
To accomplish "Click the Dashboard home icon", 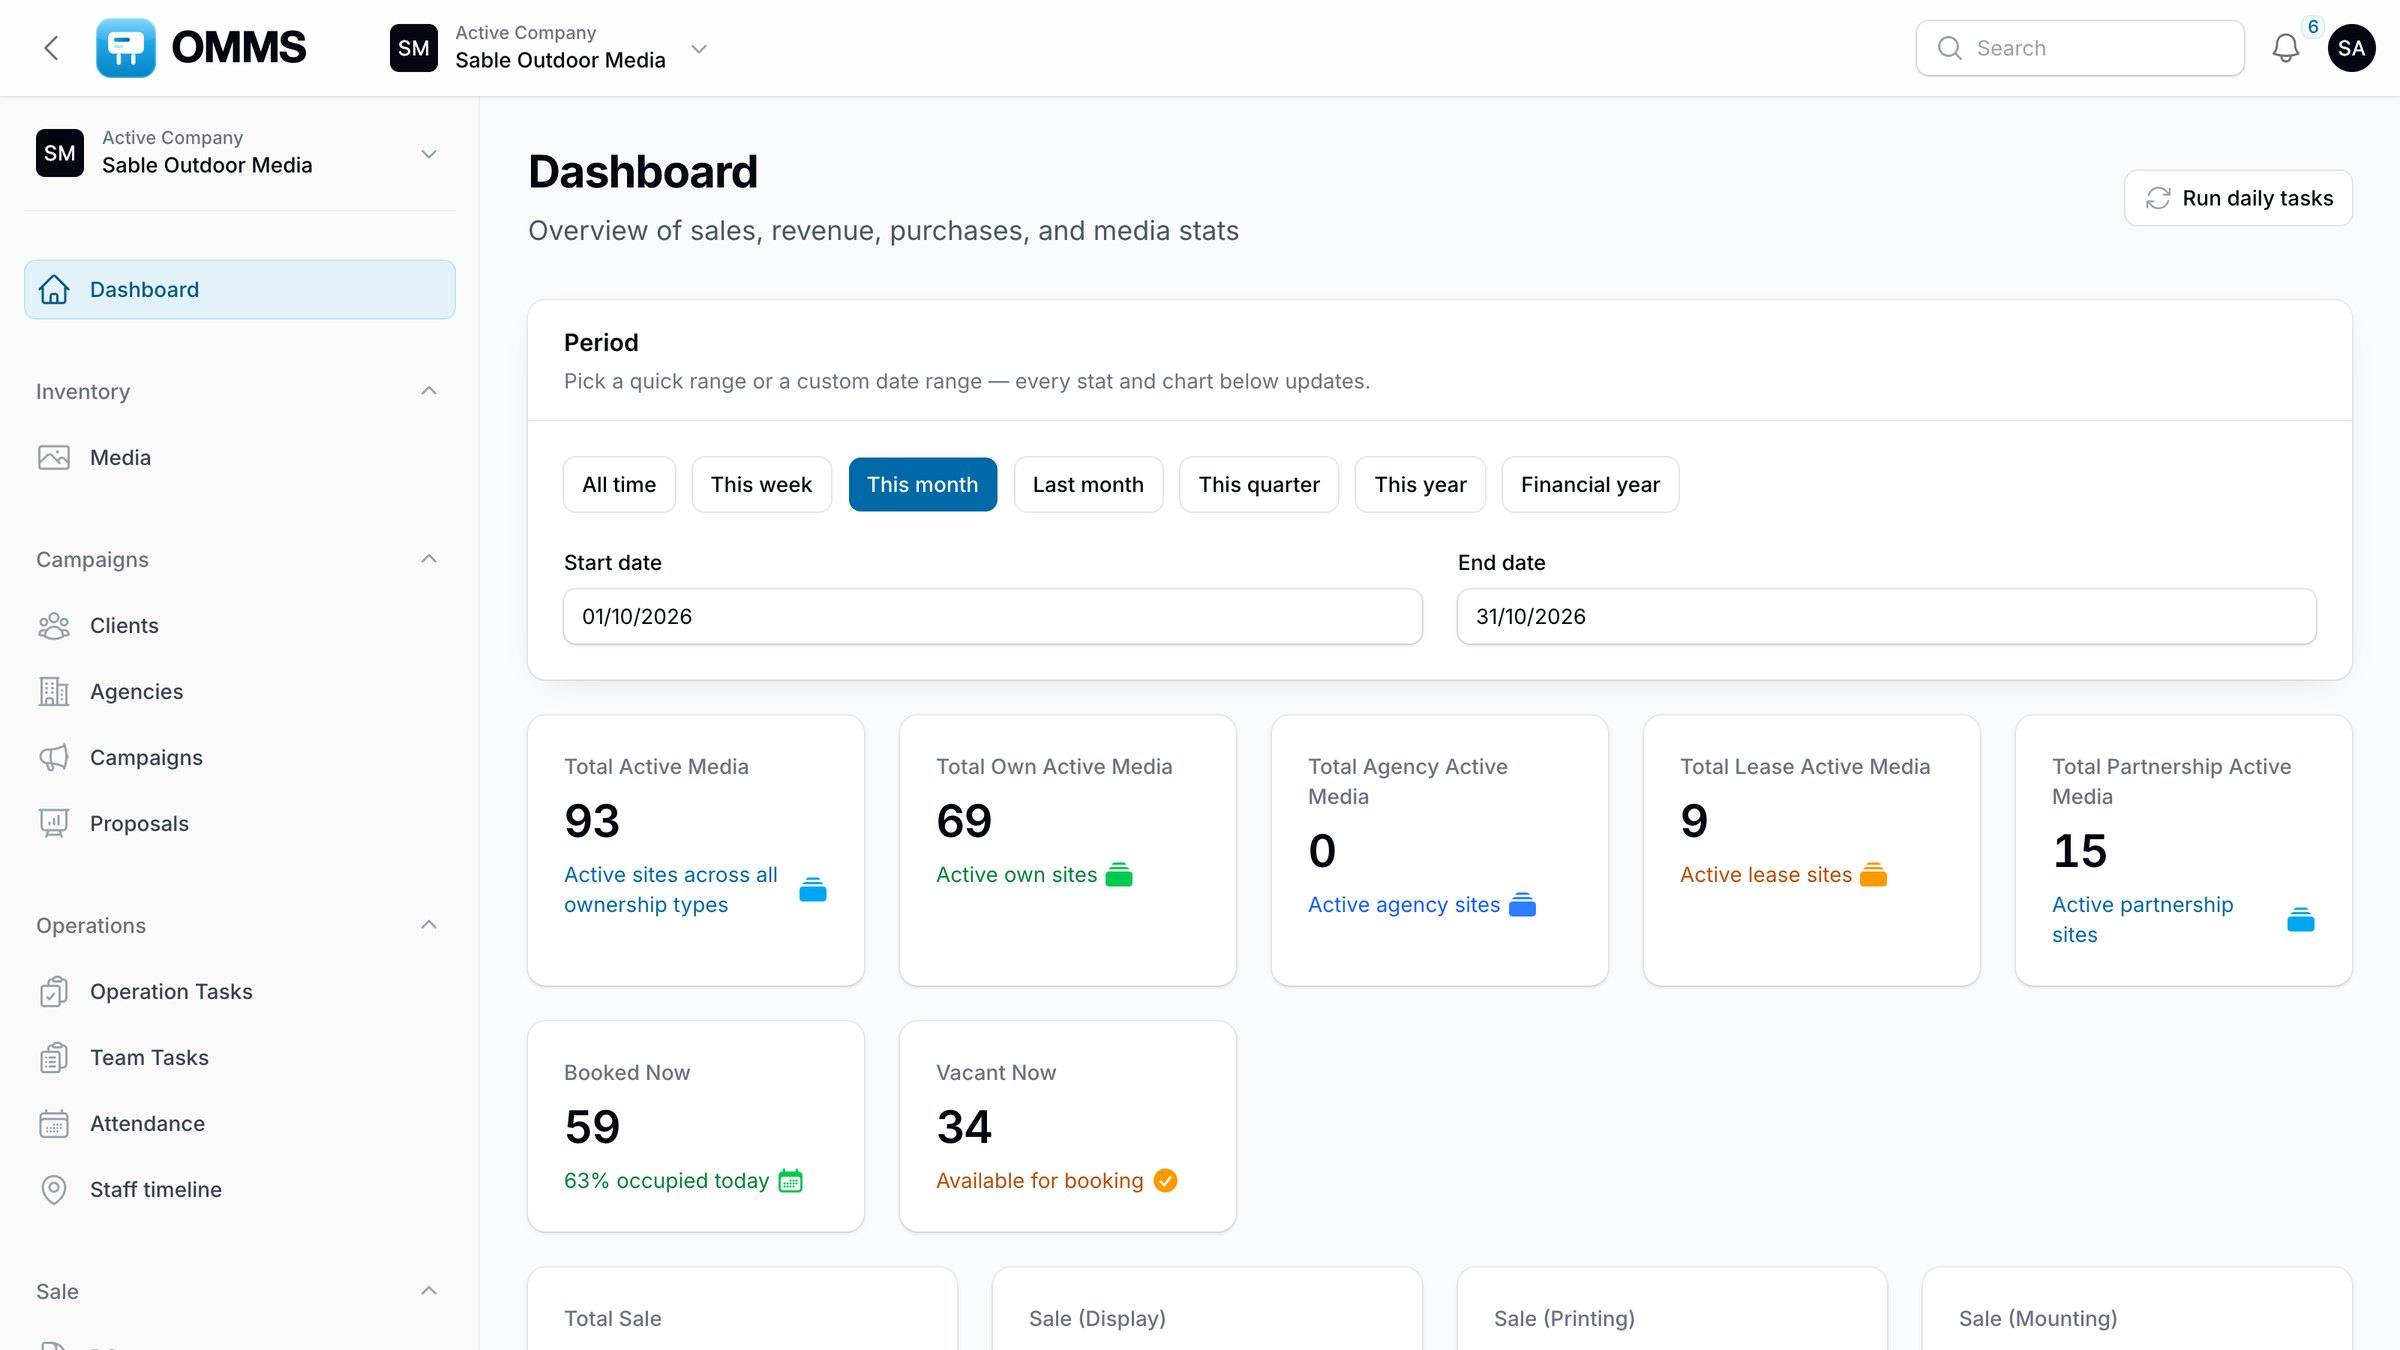I will (x=54, y=290).
